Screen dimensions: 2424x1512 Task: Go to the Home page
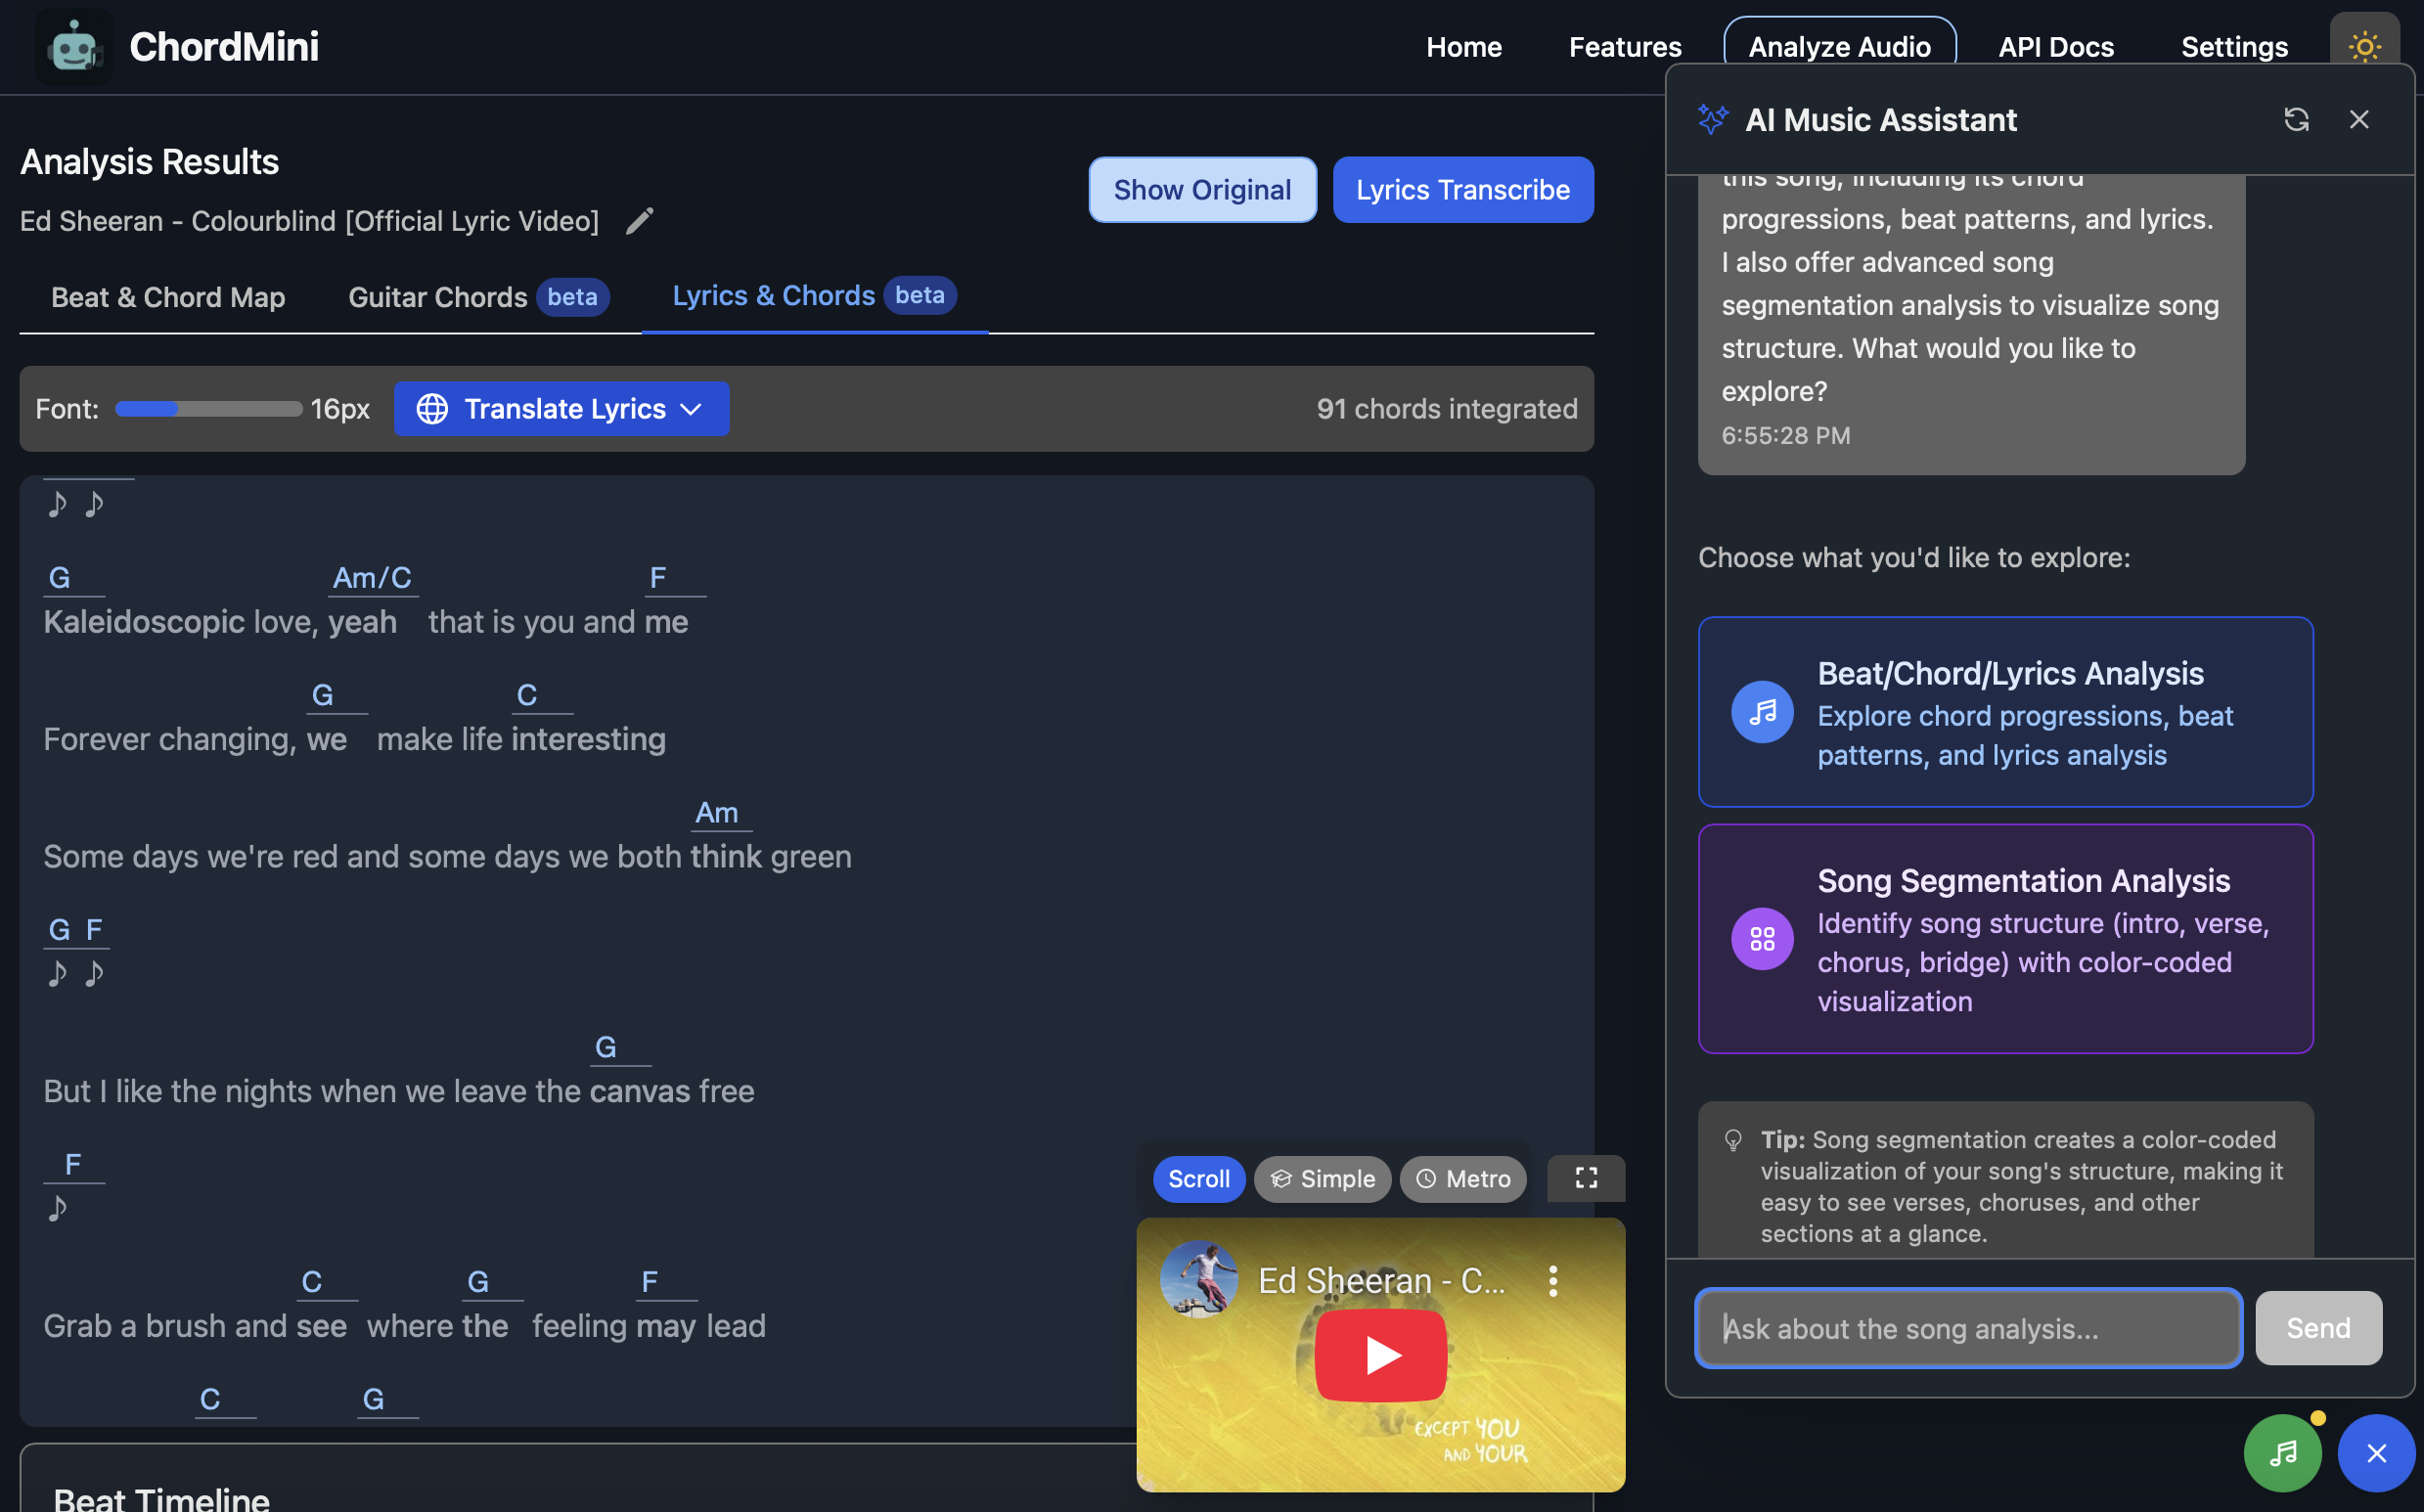coord(1464,47)
